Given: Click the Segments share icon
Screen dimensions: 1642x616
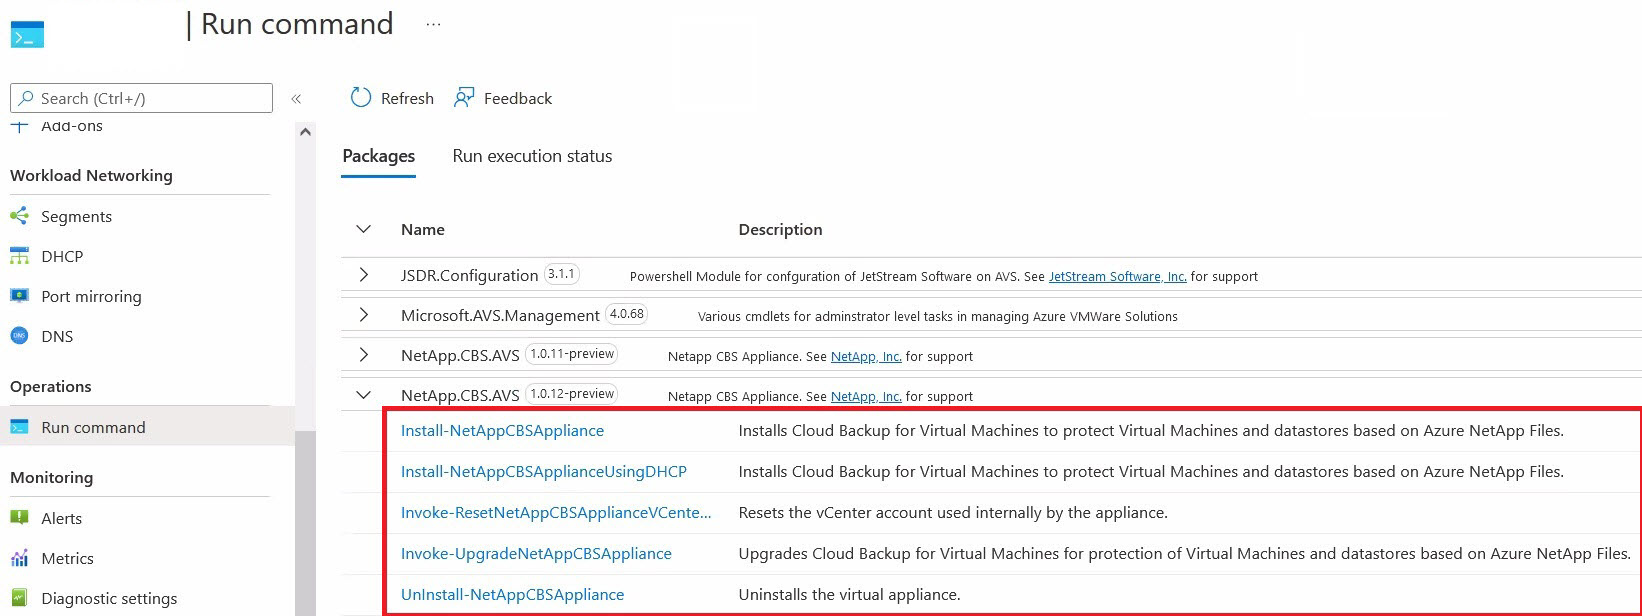Looking at the screenshot, I should [19, 216].
